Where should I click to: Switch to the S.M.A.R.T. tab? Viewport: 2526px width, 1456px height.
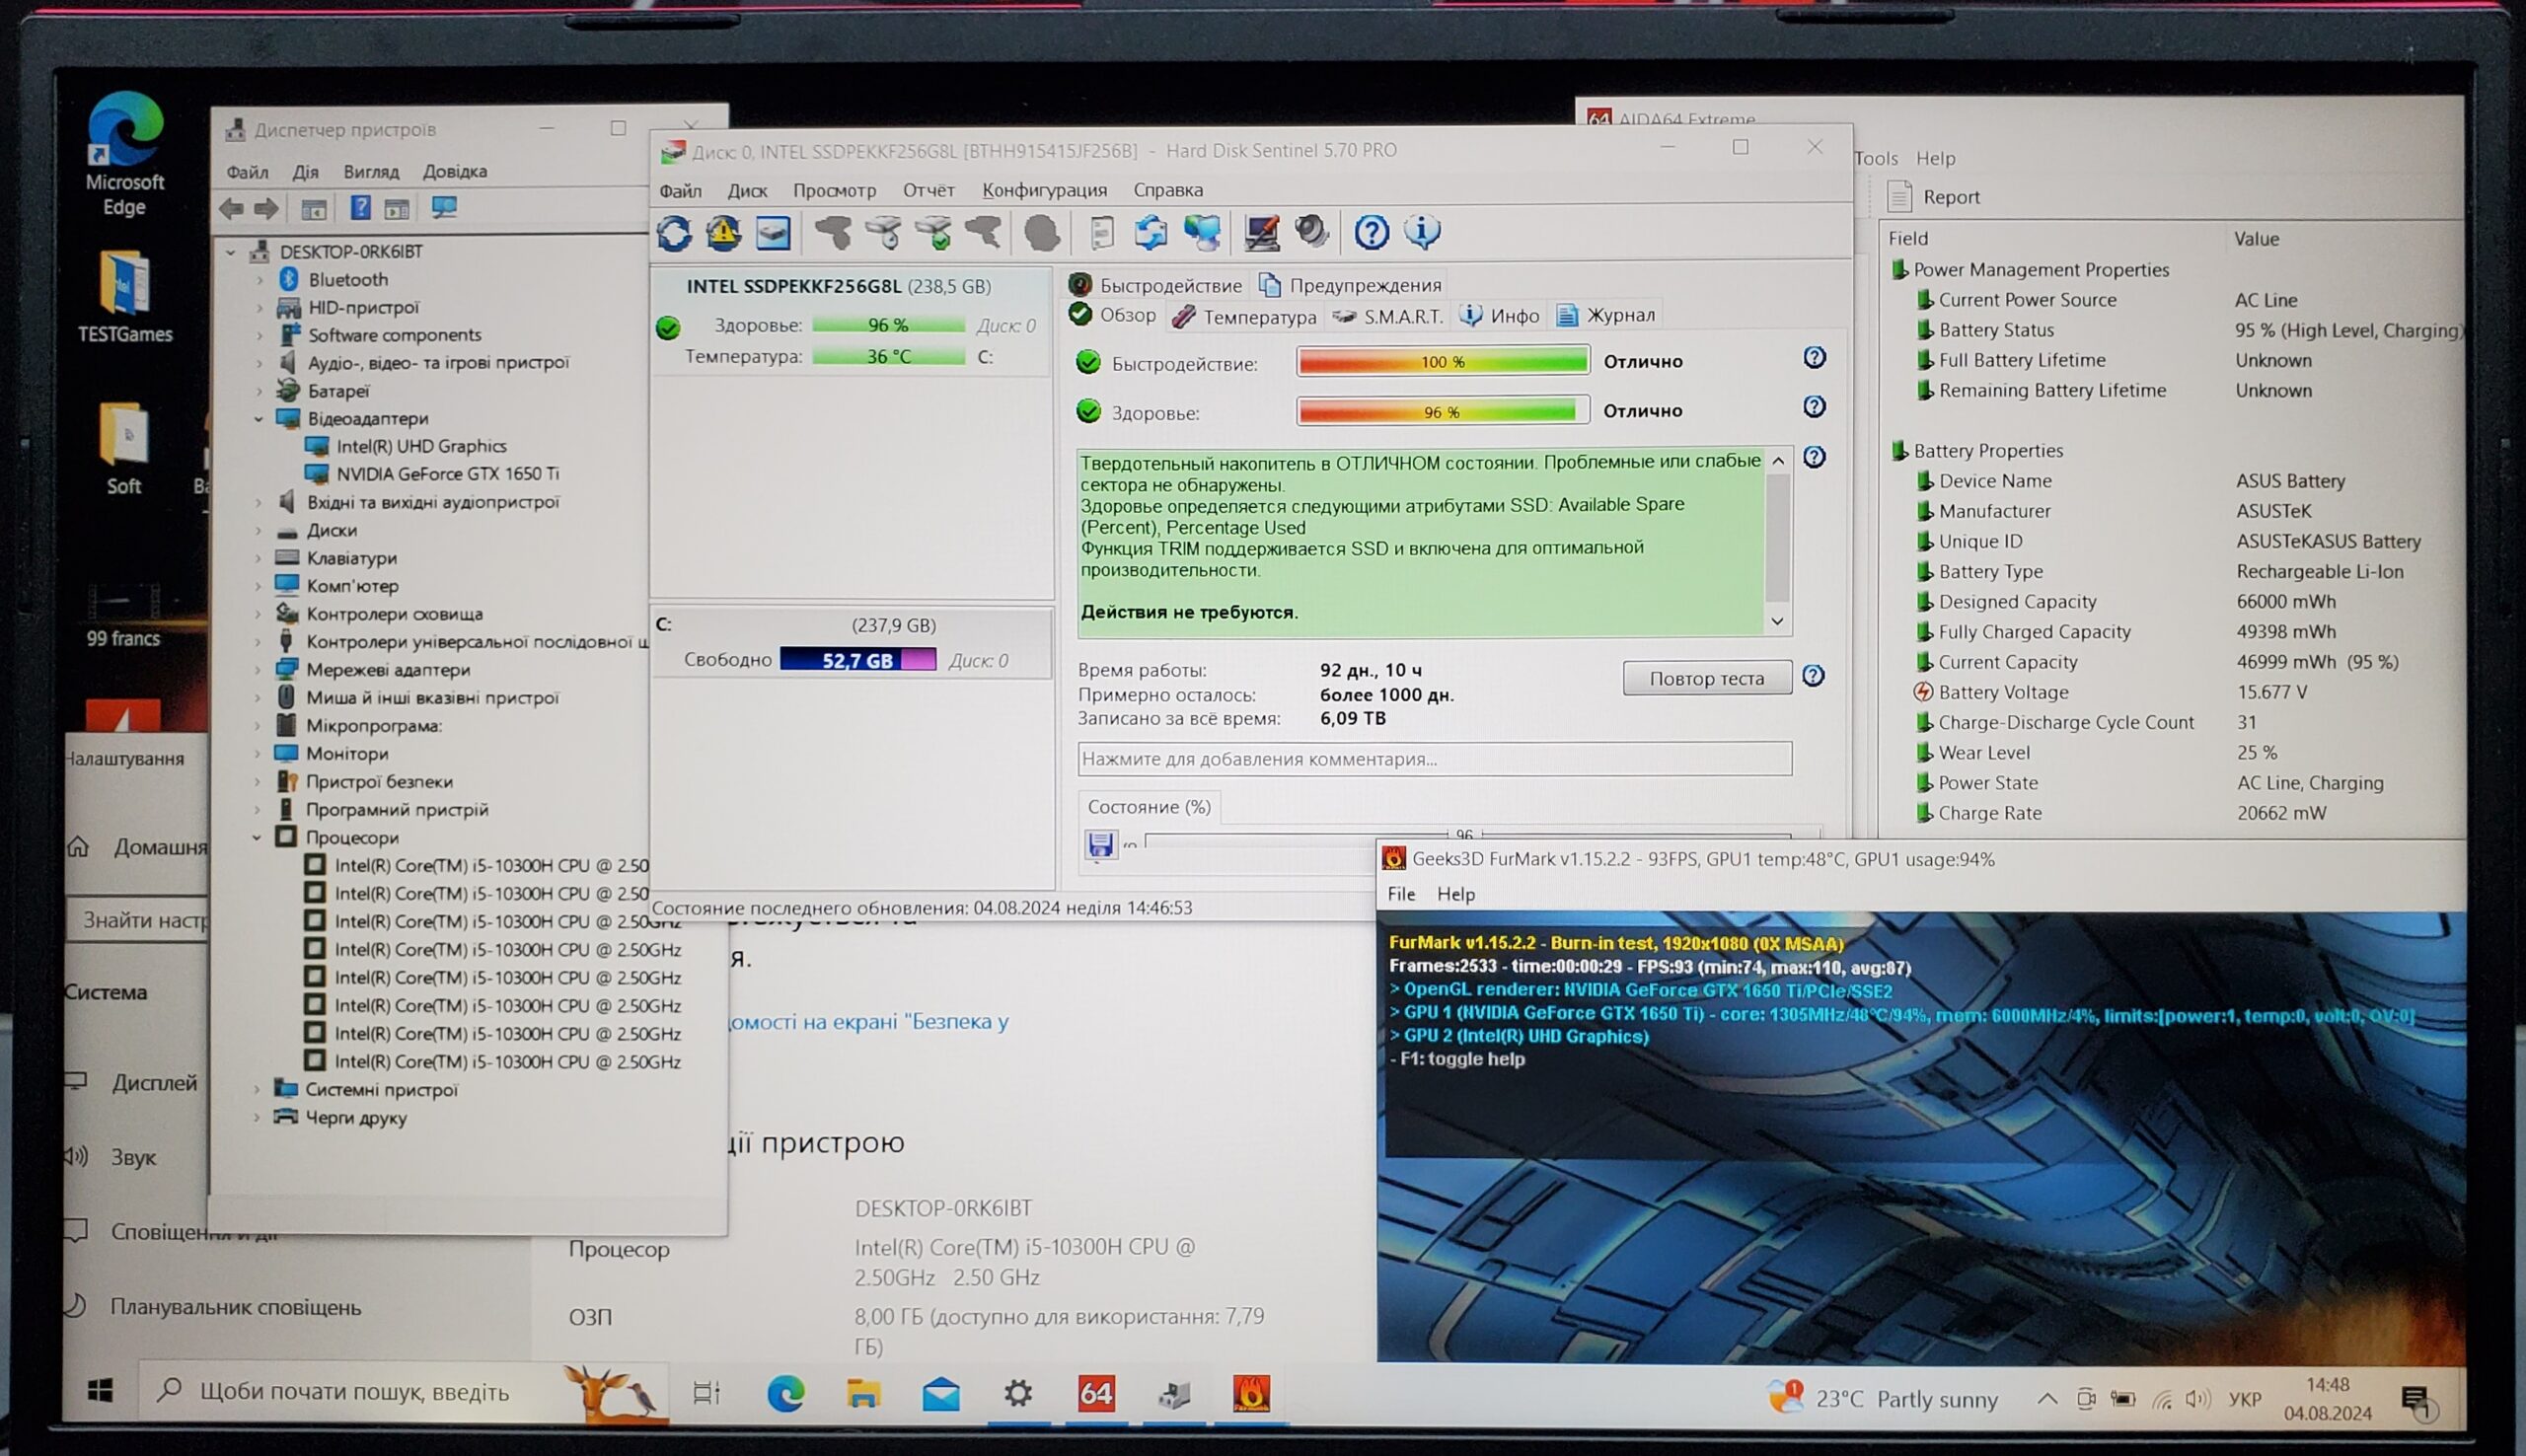(x=1402, y=316)
